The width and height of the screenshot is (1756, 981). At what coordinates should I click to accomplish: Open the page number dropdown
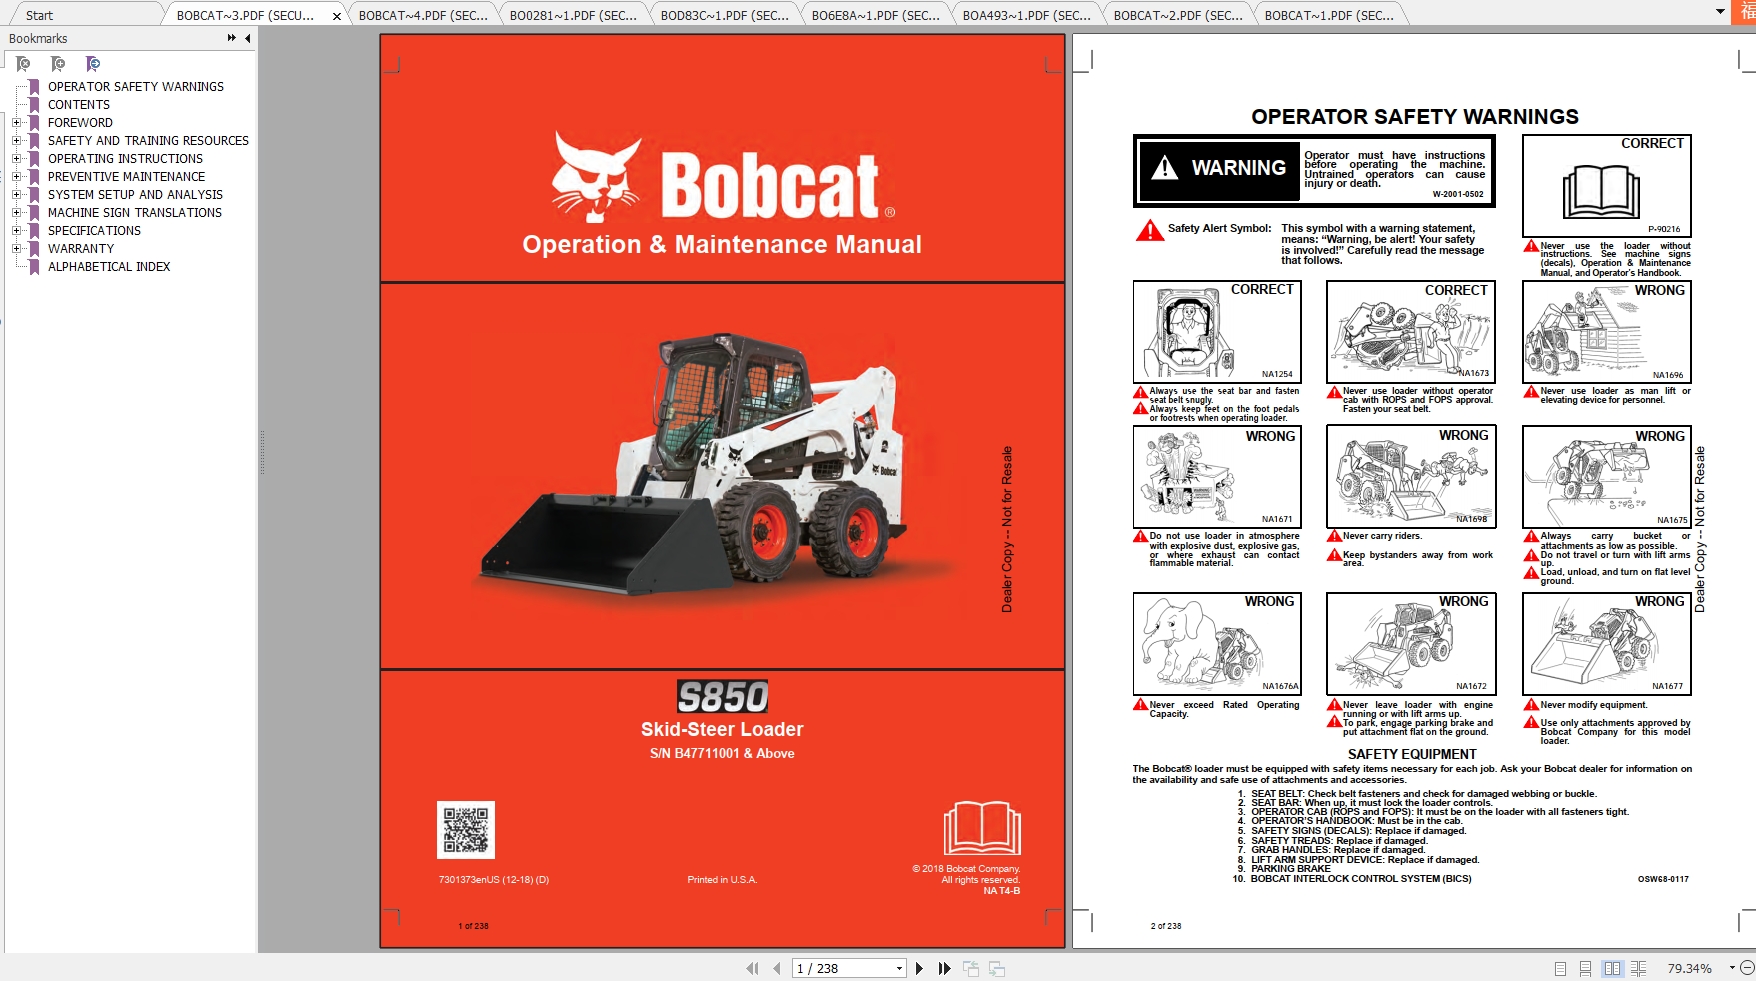click(899, 967)
